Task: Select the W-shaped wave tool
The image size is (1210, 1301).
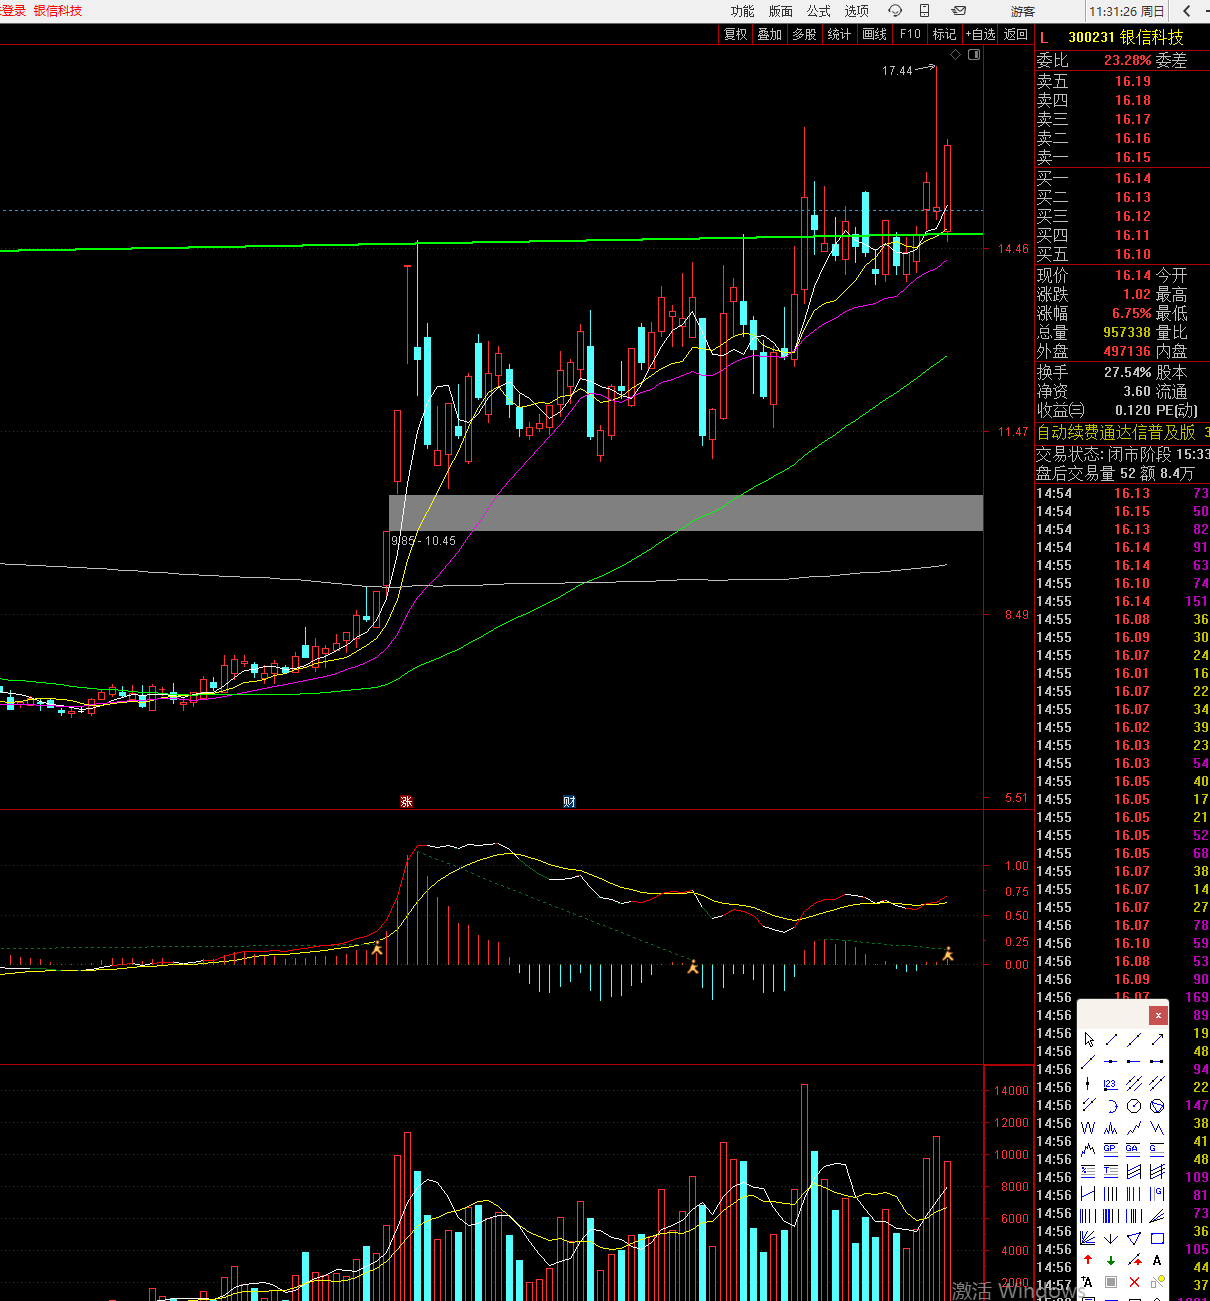Action: [x=1088, y=1128]
